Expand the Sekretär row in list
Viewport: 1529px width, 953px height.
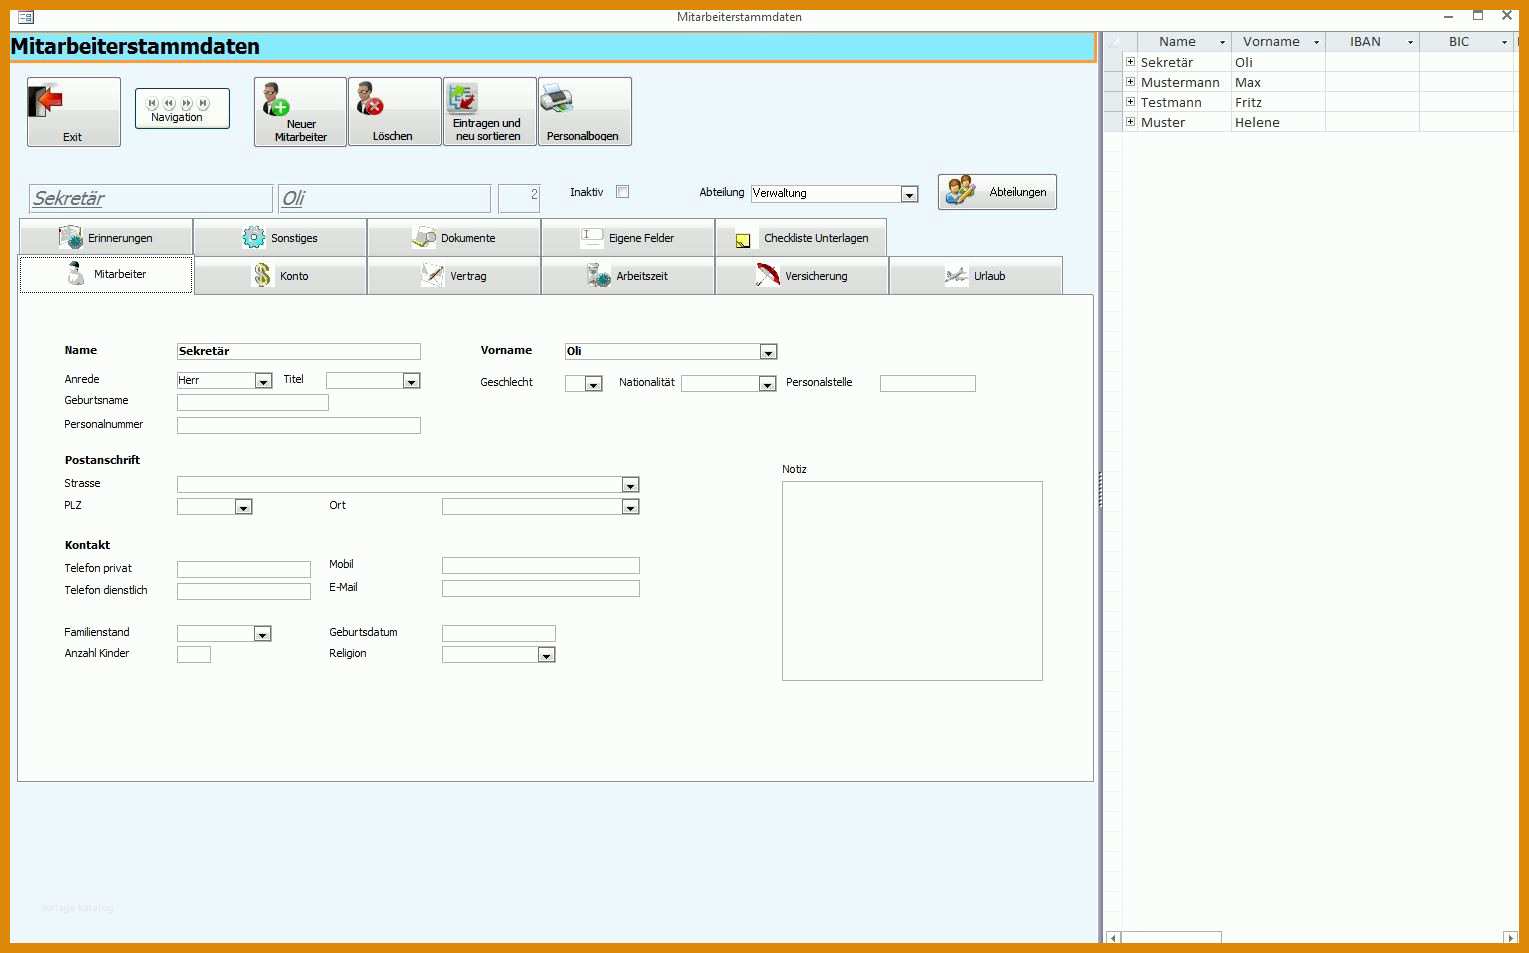[x=1131, y=62]
